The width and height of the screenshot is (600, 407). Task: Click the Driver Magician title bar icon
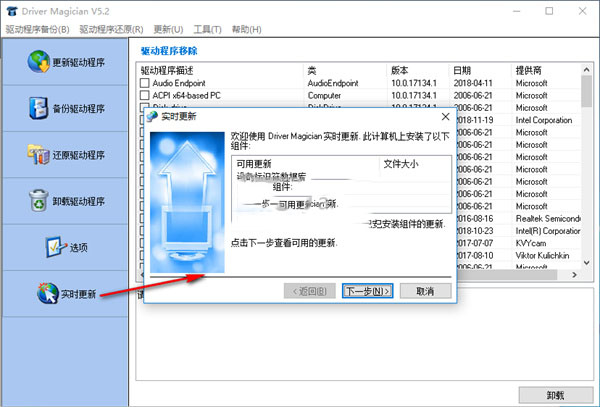(x=11, y=10)
